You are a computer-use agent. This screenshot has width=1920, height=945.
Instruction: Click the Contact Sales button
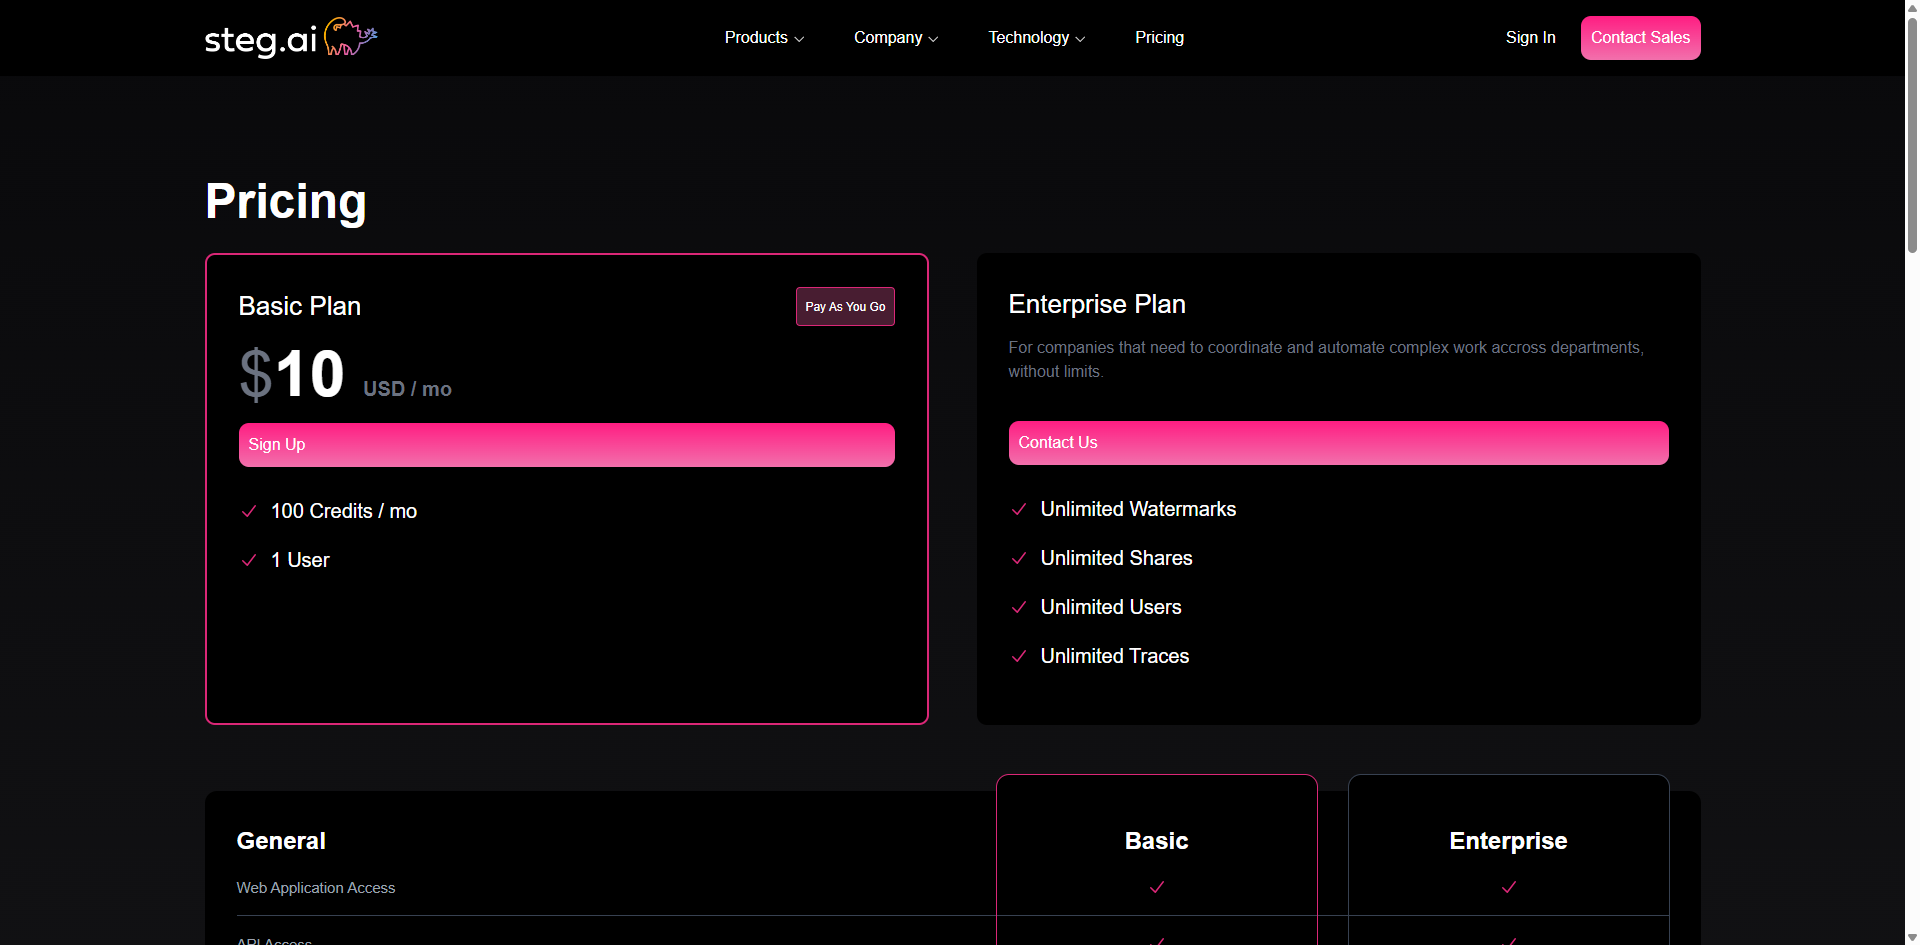1640,37
